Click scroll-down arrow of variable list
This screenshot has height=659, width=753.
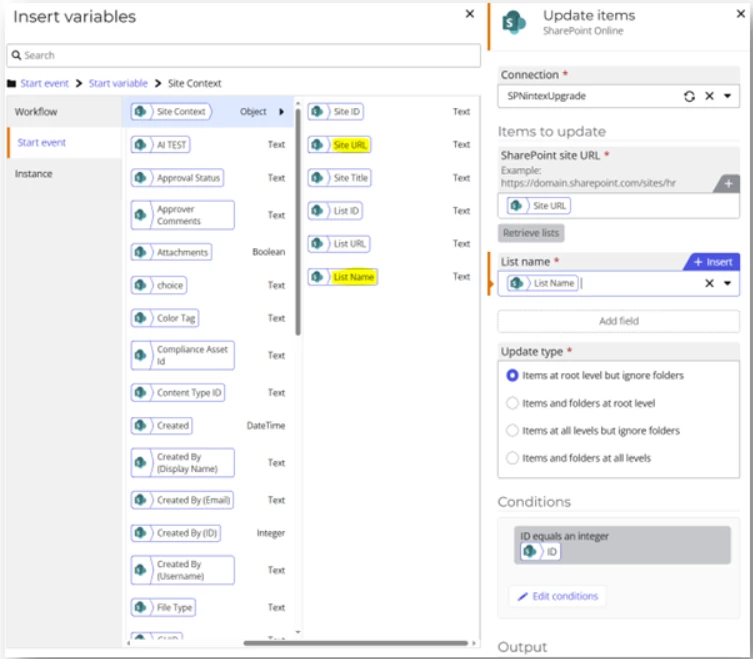point(298,632)
